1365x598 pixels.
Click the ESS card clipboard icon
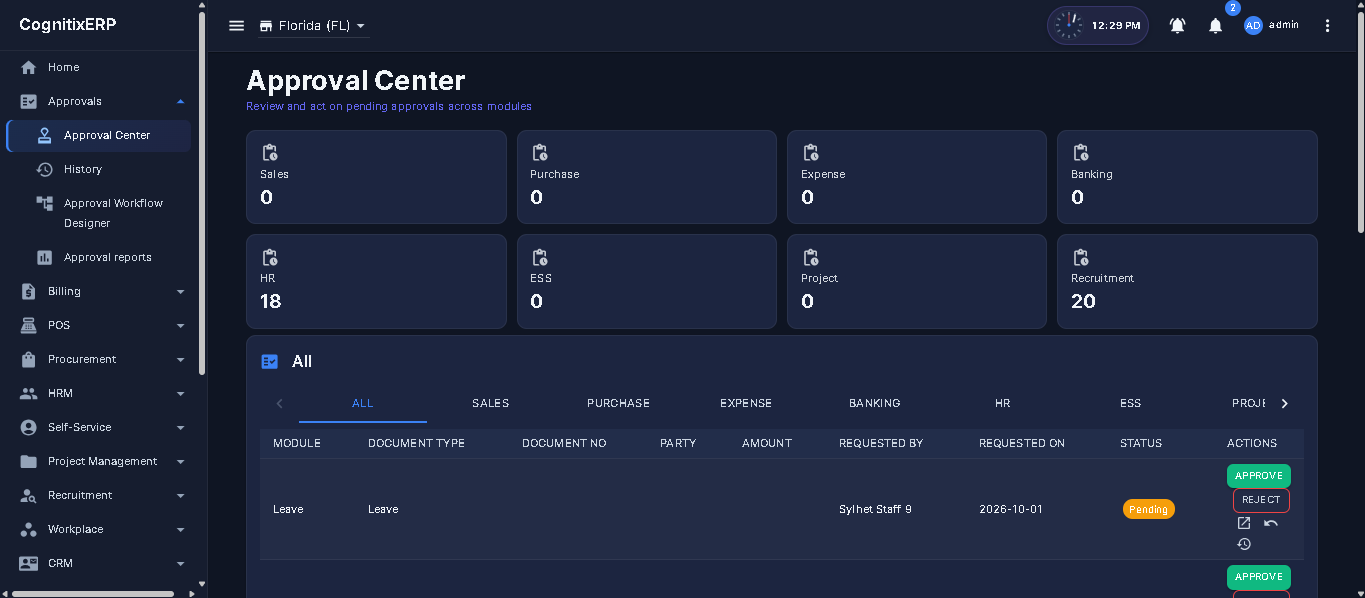coord(540,257)
